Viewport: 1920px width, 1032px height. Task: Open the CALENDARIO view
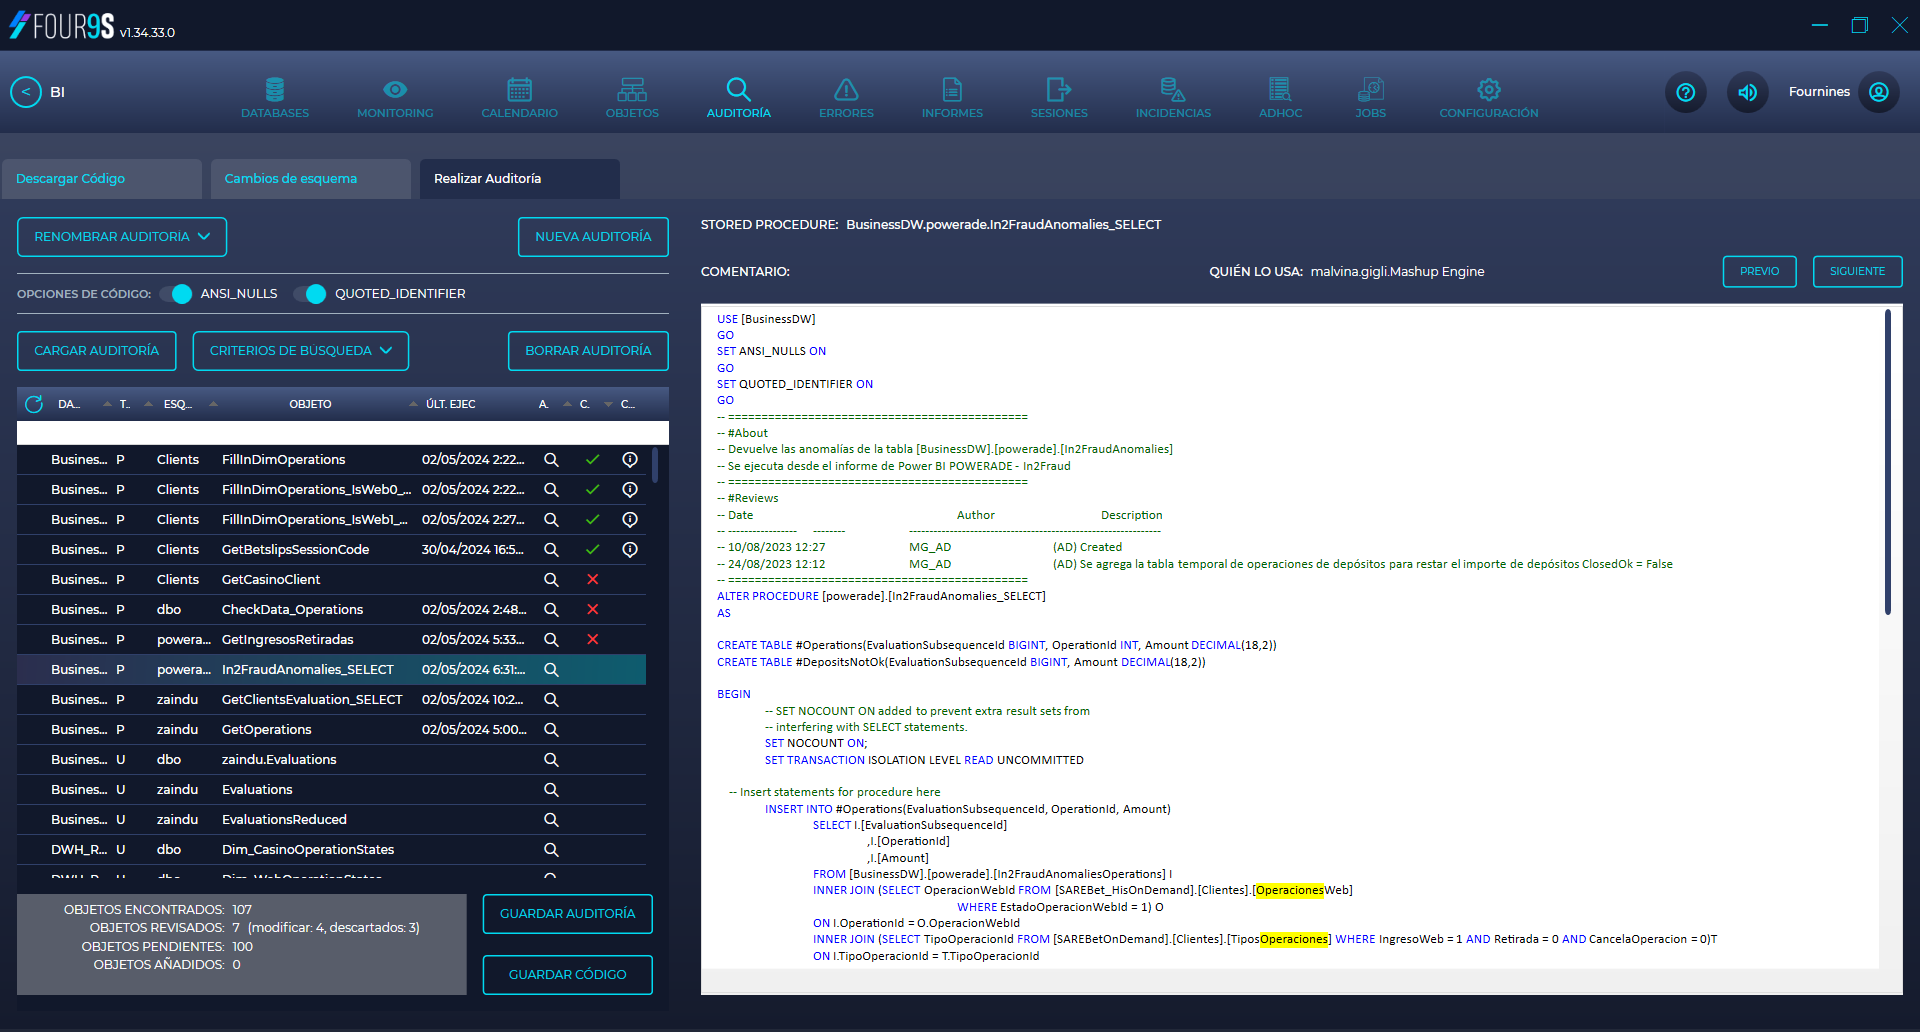[519, 95]
